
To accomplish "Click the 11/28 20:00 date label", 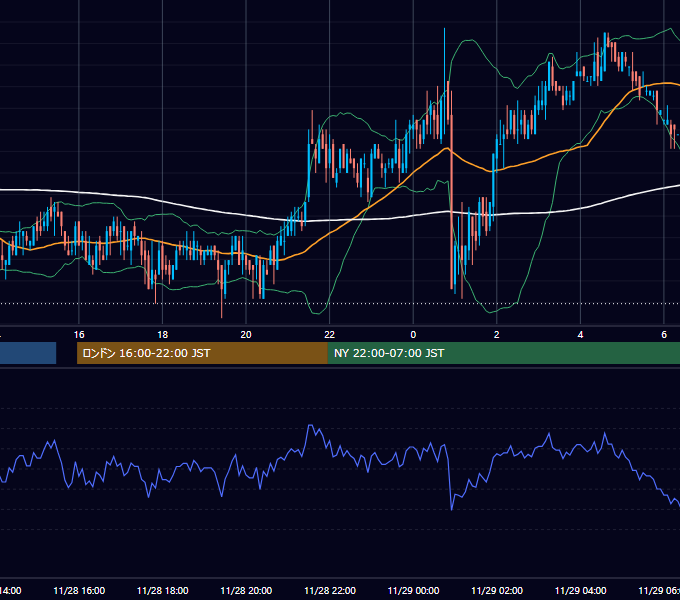I will (x=246, y=591).
